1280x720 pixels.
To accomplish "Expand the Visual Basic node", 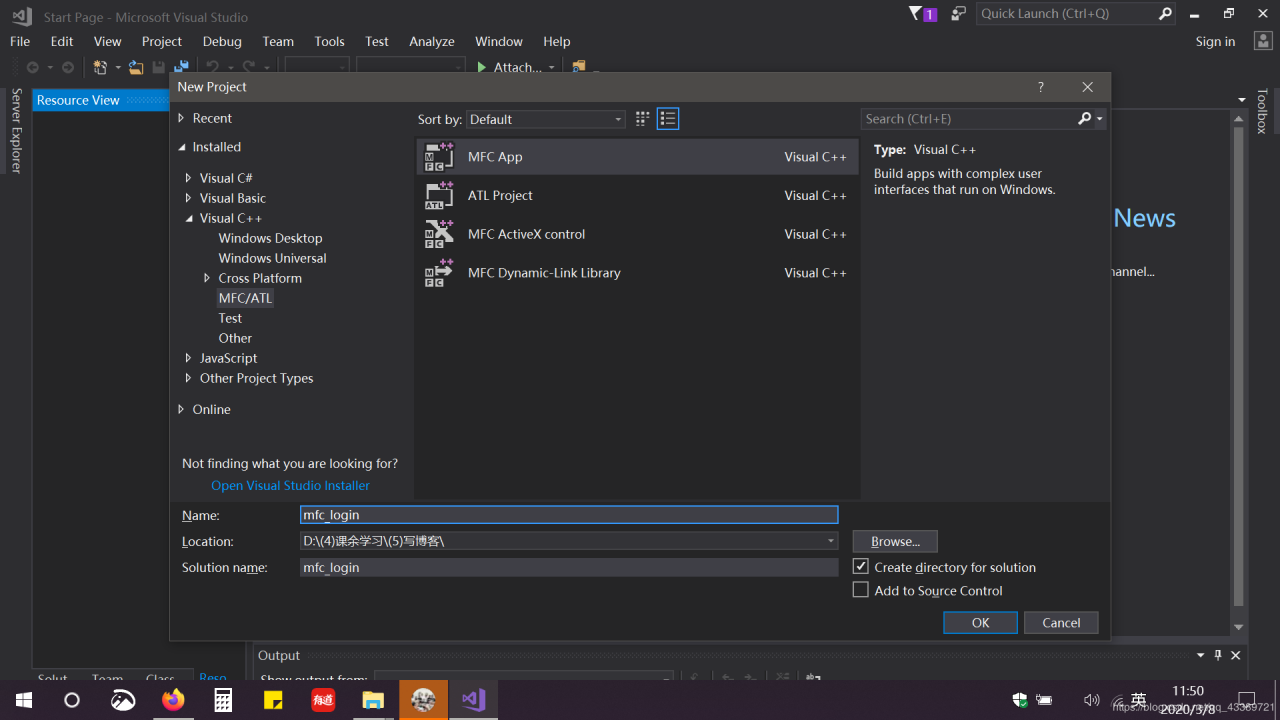I will pyautogui.click(x=188, y=198).
